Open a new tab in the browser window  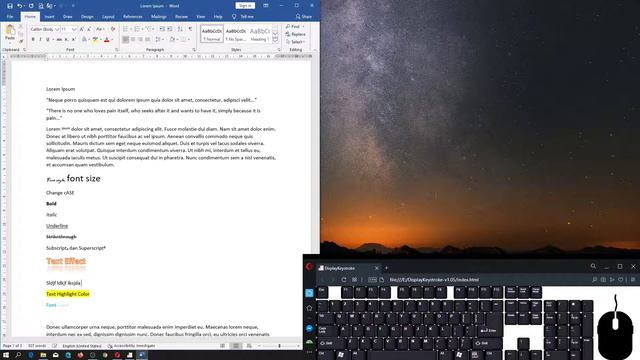tap(386, 268)
